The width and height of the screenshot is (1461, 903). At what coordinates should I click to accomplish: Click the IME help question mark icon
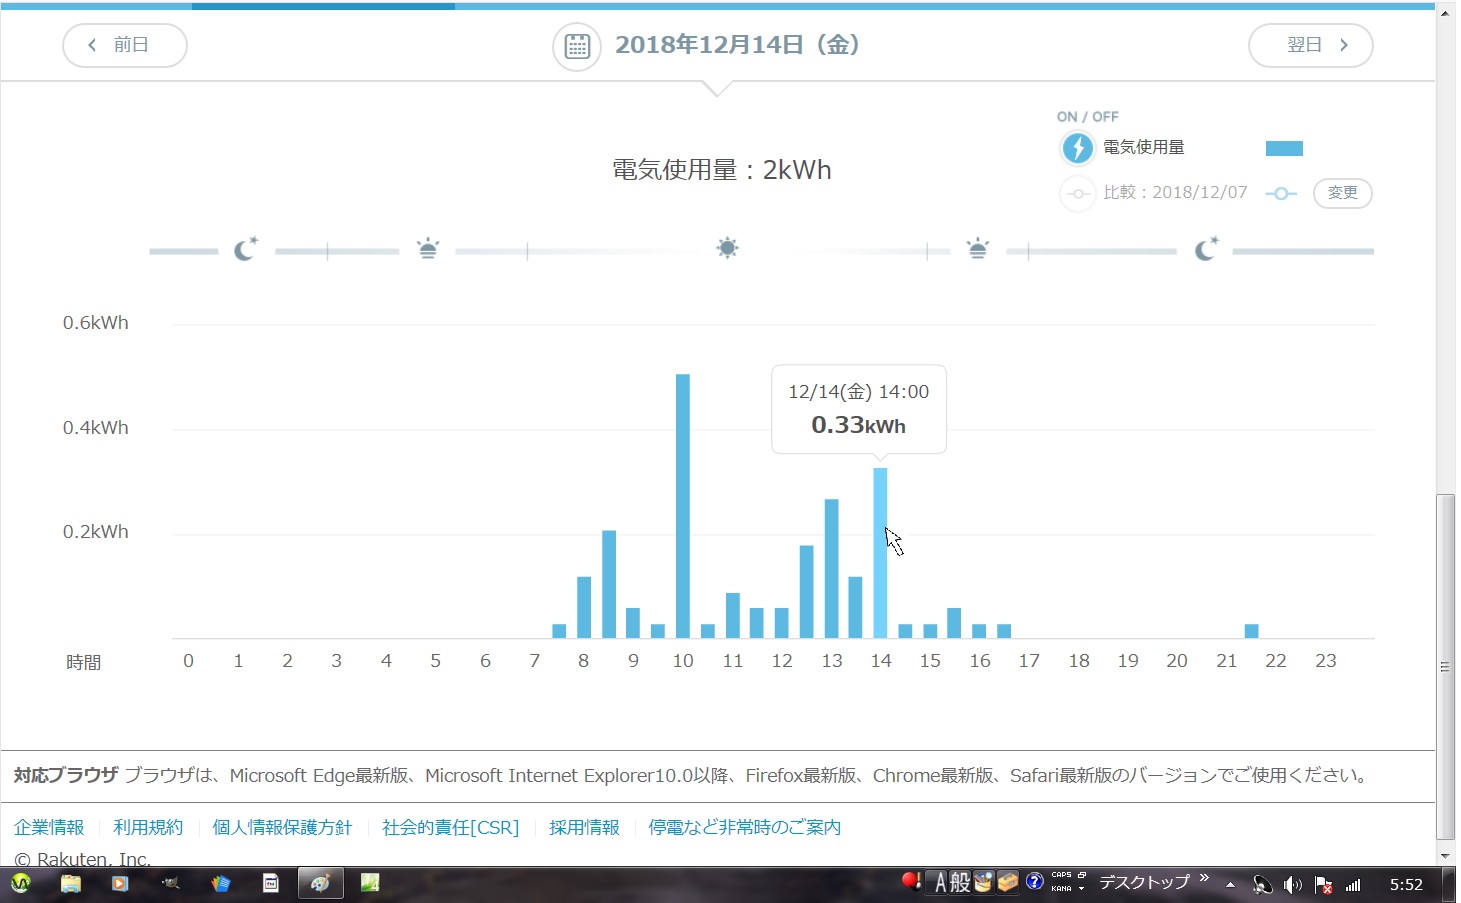coord(1035,882)
